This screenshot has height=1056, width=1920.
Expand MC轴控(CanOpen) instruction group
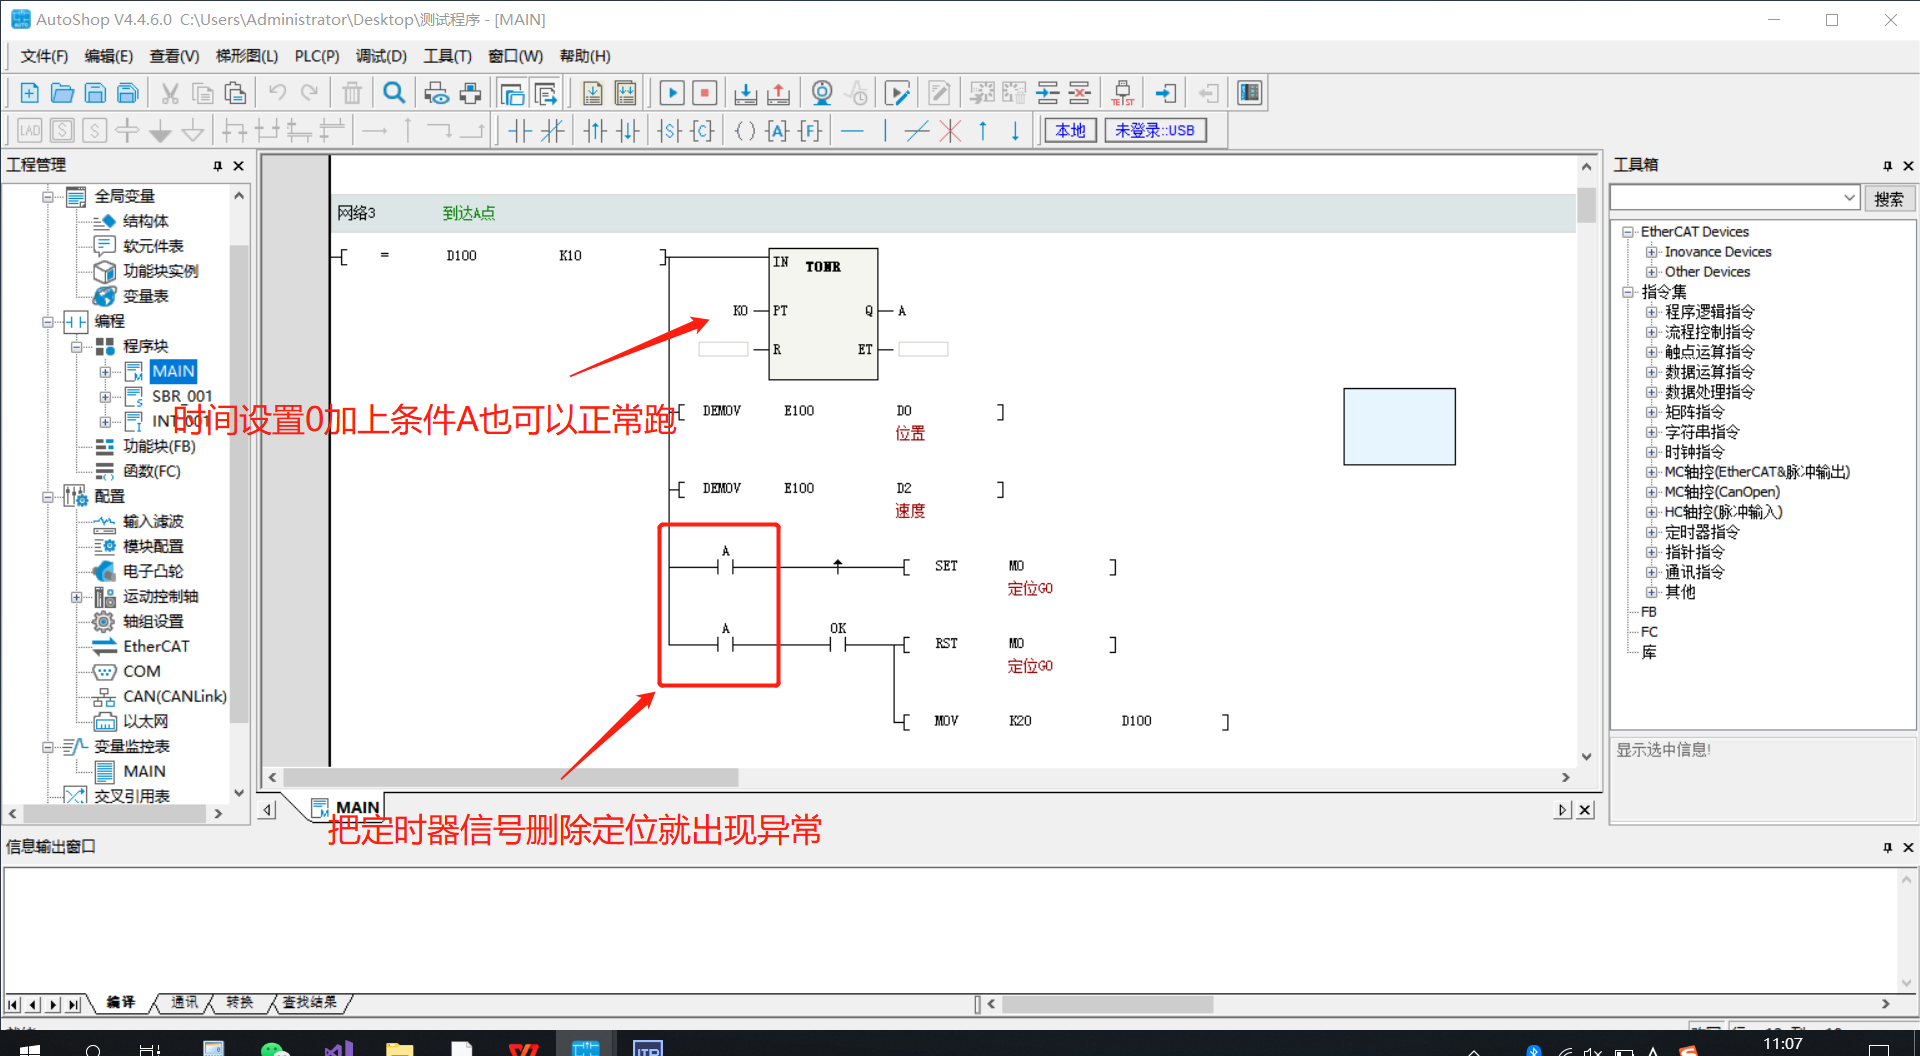(x=1652, y=492)
